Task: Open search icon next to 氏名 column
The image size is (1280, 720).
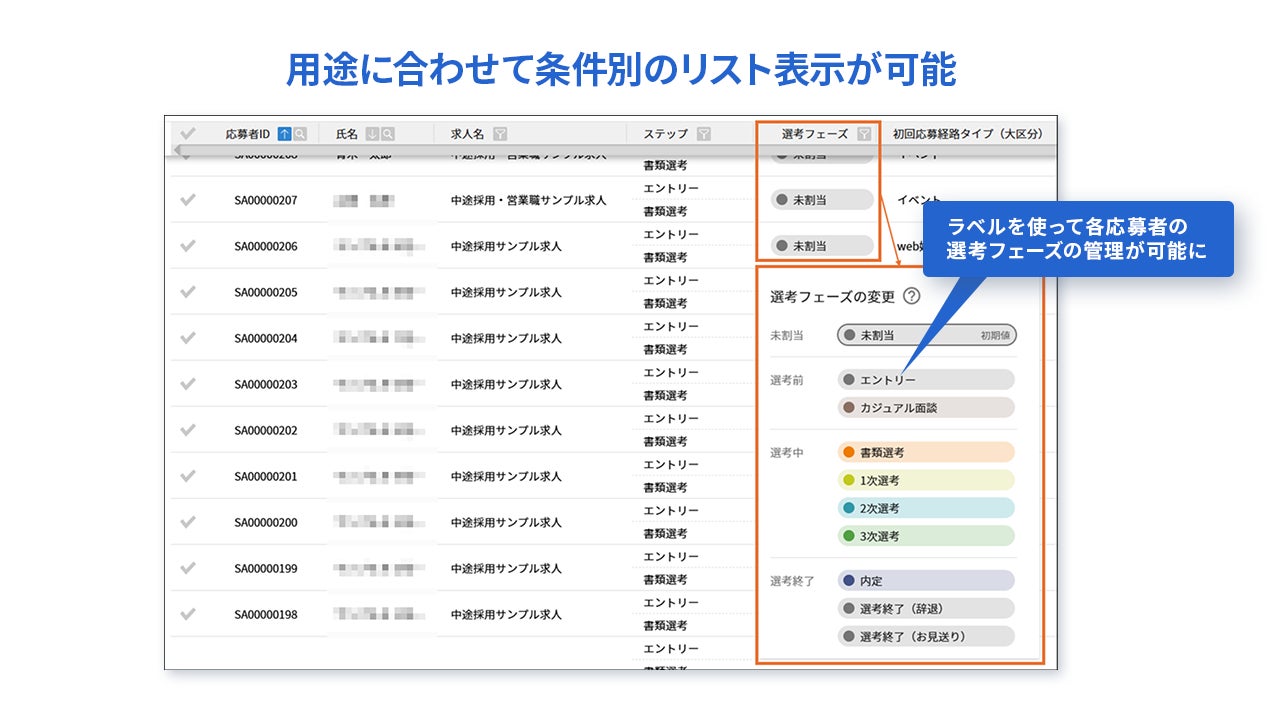Action: pos(388,134)
